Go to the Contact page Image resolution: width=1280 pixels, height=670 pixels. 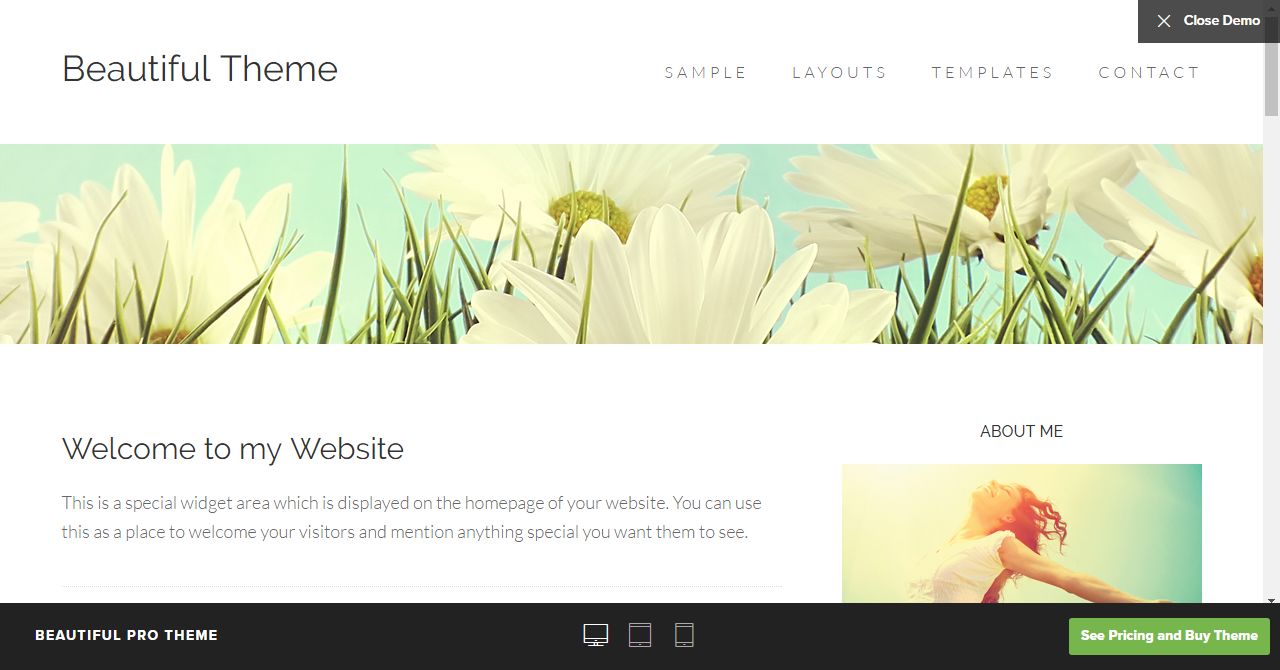[1149, 72]
